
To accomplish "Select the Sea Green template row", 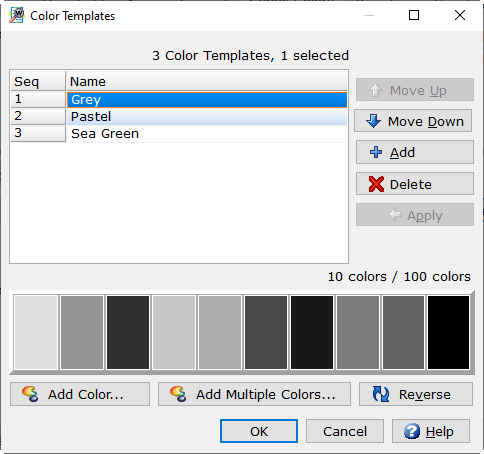I will click(207, 134).
